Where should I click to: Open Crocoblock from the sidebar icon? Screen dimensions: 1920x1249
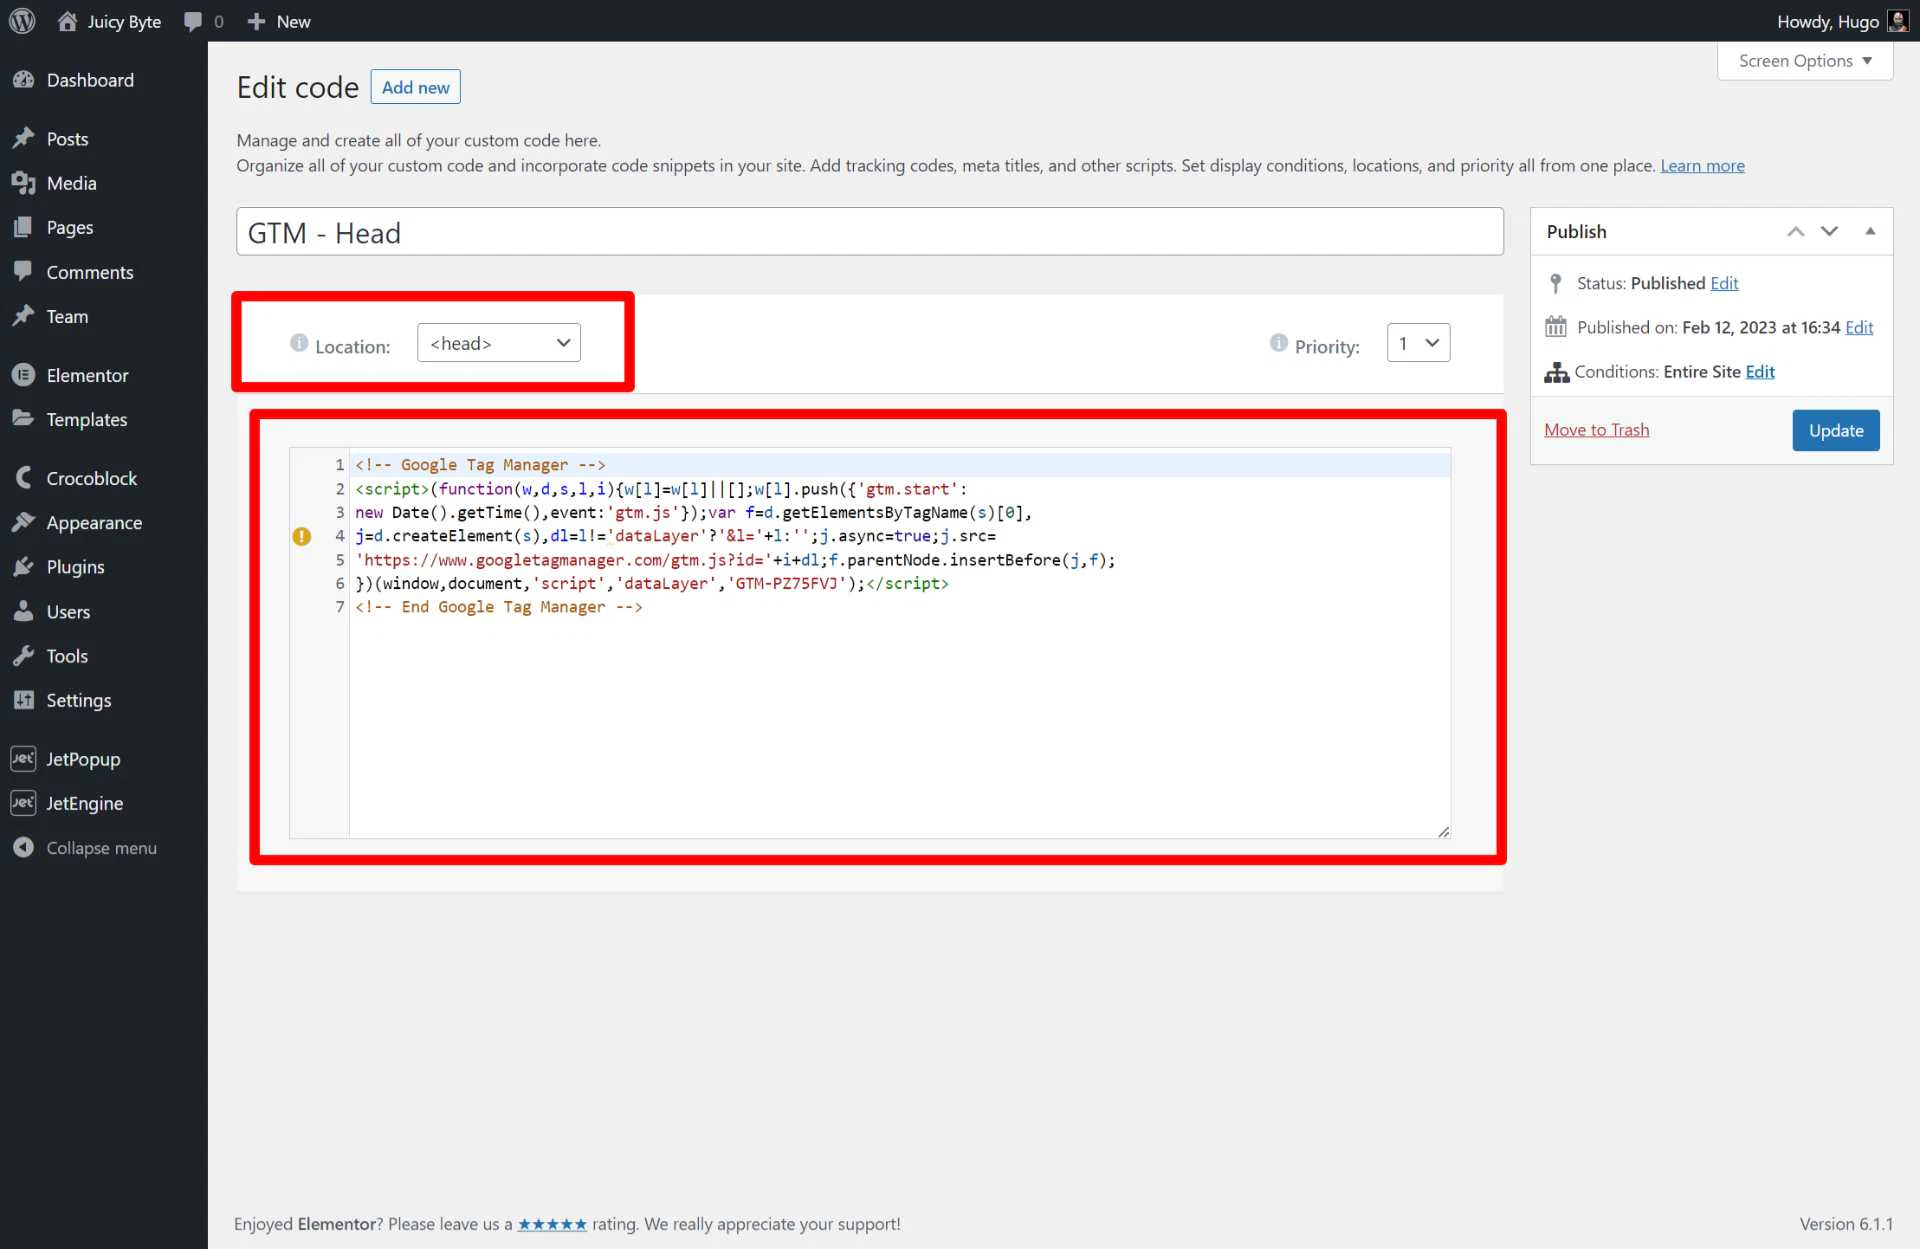pos(24,477)
